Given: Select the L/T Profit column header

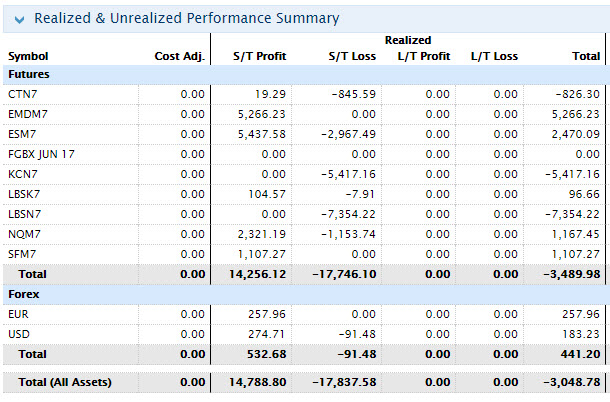Looking at the screenshot, I should click(x=424, y=56).
